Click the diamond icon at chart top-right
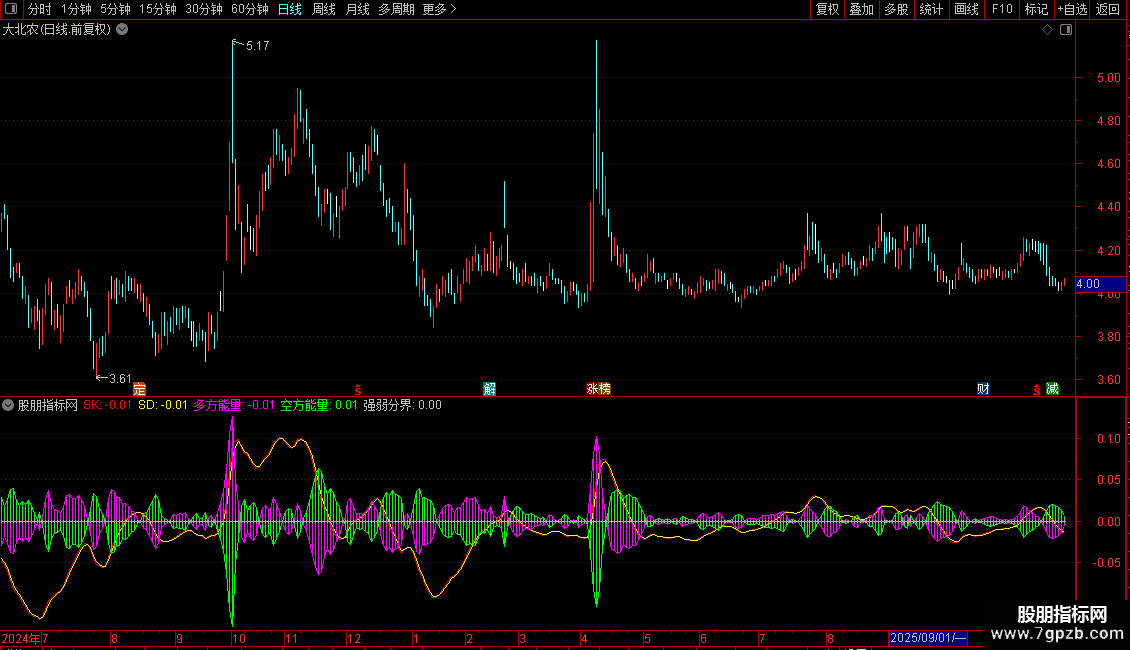 [1047, 30]
